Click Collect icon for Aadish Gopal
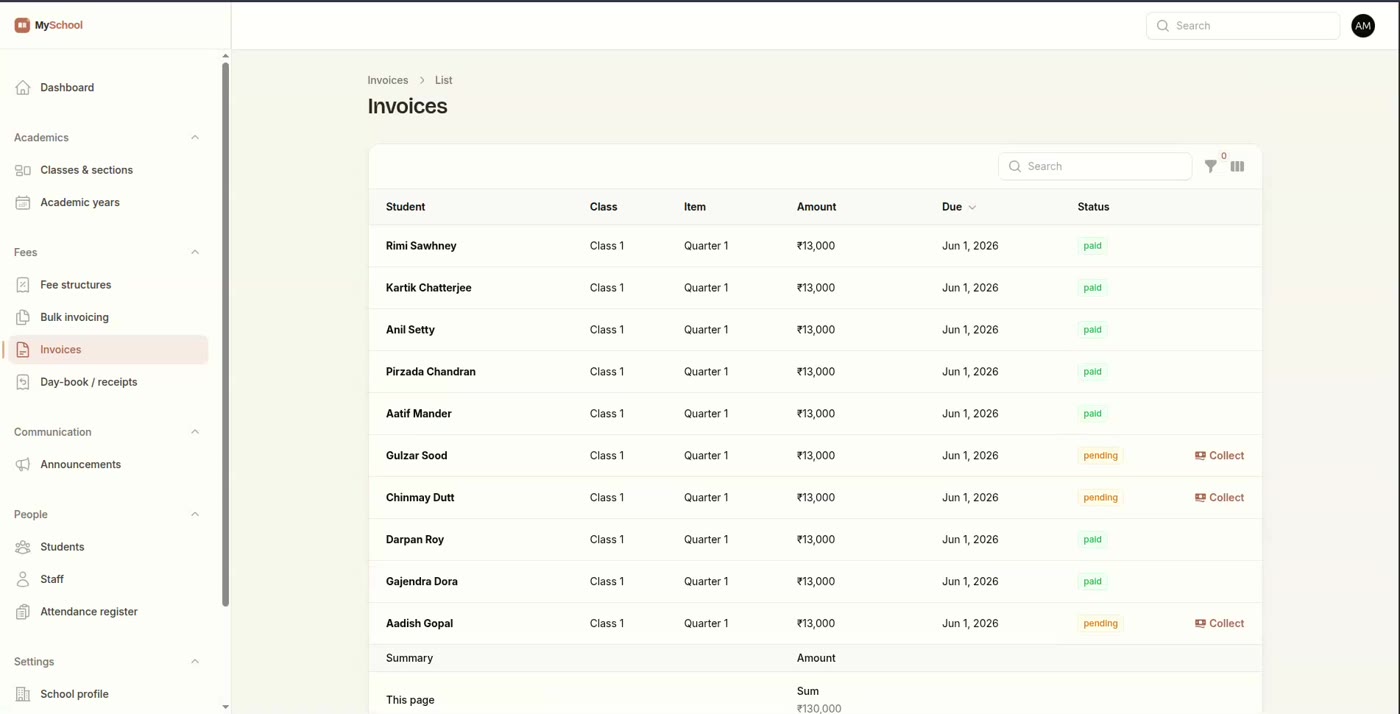1400x714 pixels. (1200, 624)
